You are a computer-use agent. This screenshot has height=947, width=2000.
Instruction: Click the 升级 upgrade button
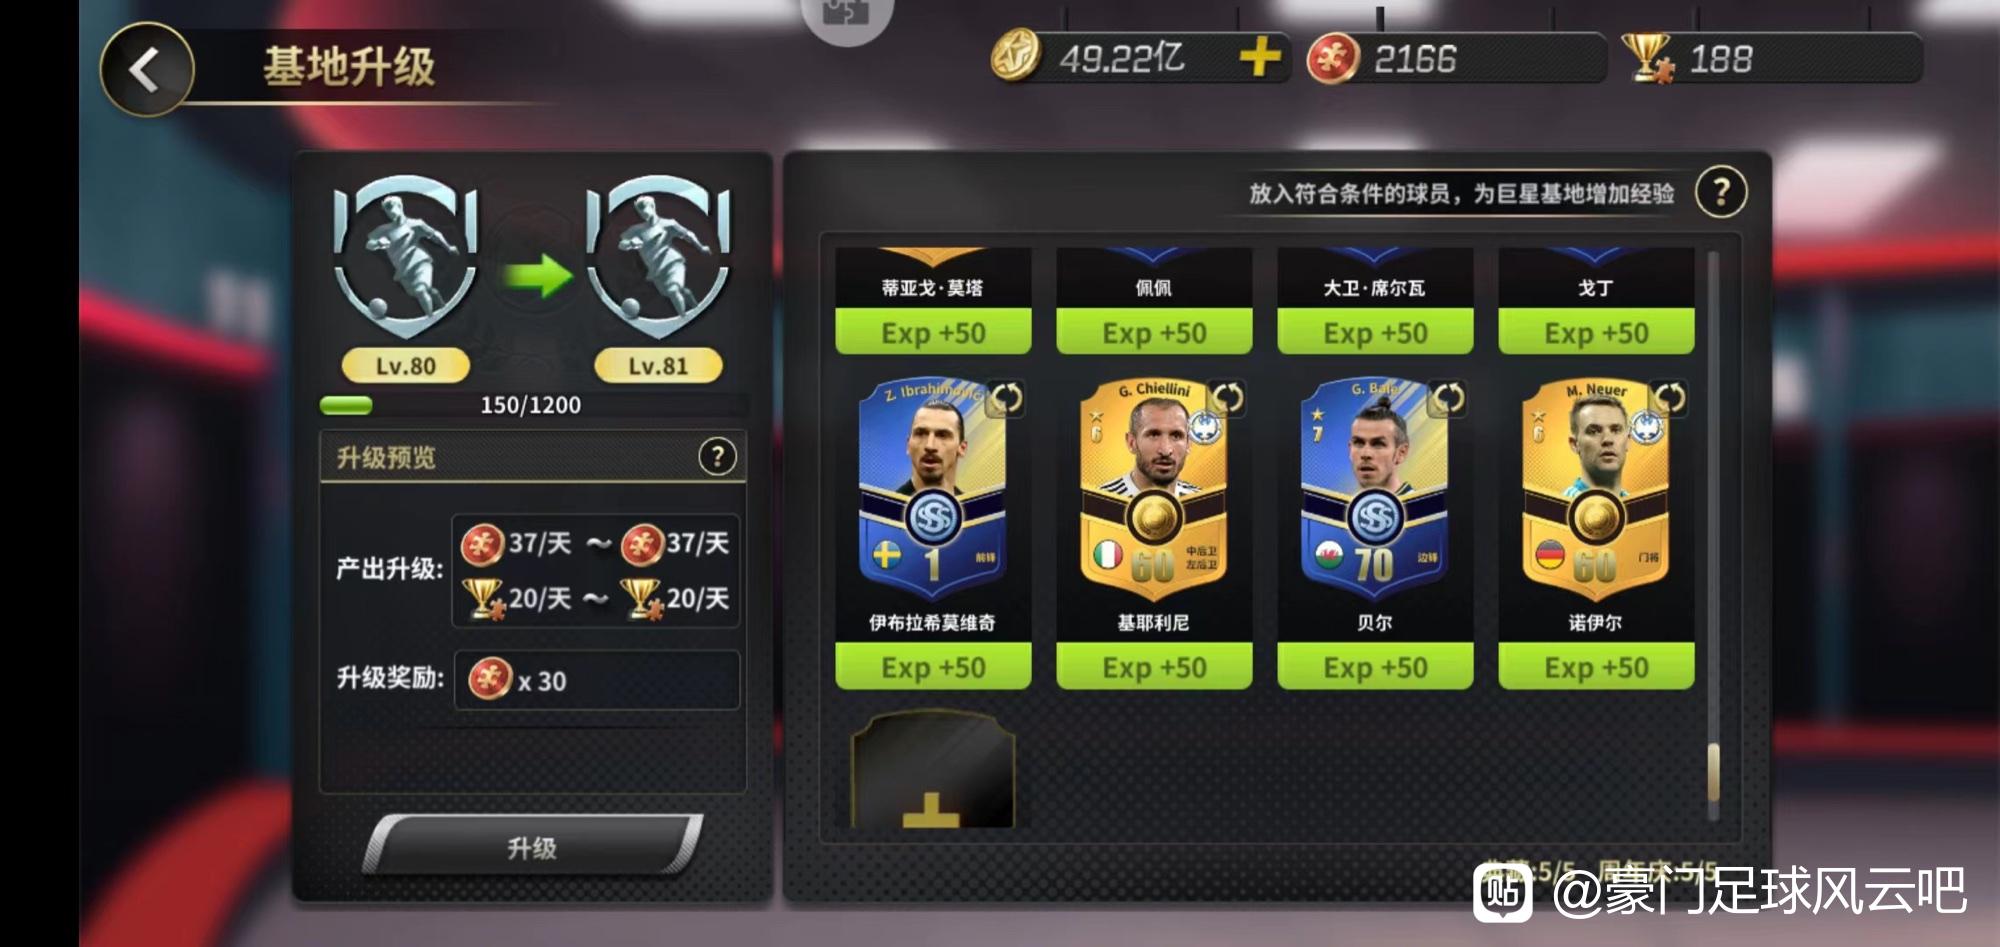tap(532, 848)
